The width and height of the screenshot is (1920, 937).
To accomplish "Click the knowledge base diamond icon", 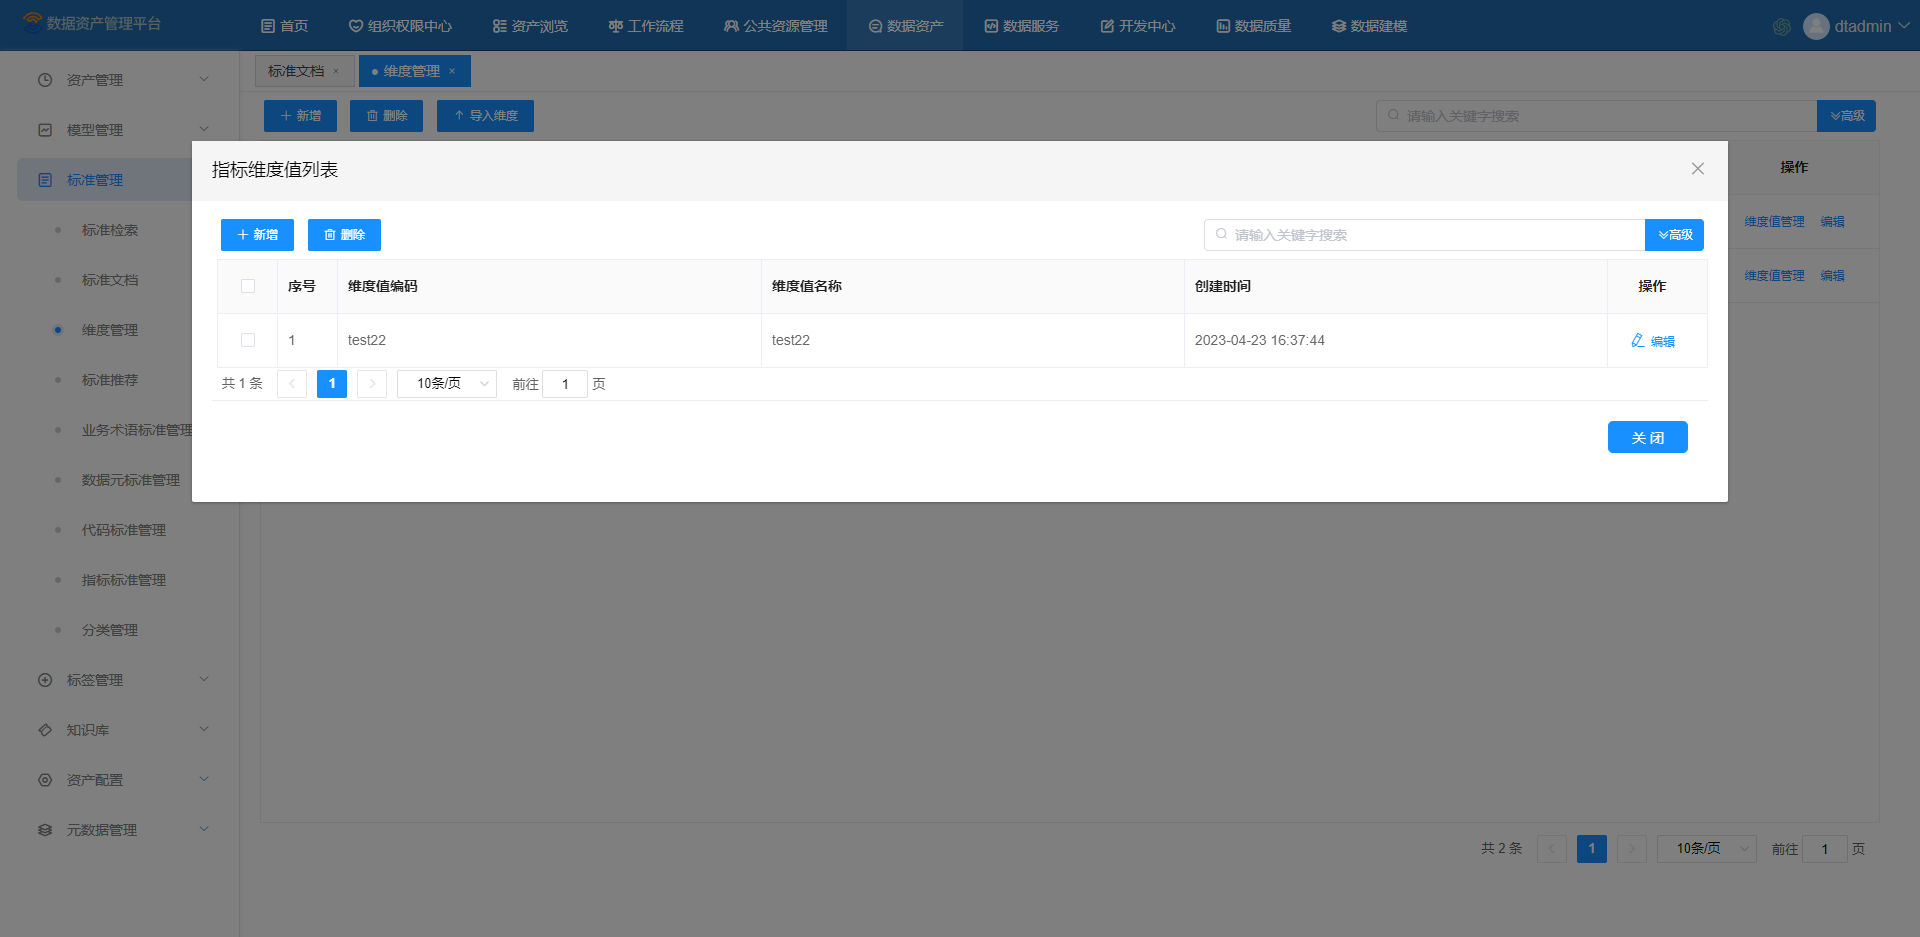I will 45,730.
